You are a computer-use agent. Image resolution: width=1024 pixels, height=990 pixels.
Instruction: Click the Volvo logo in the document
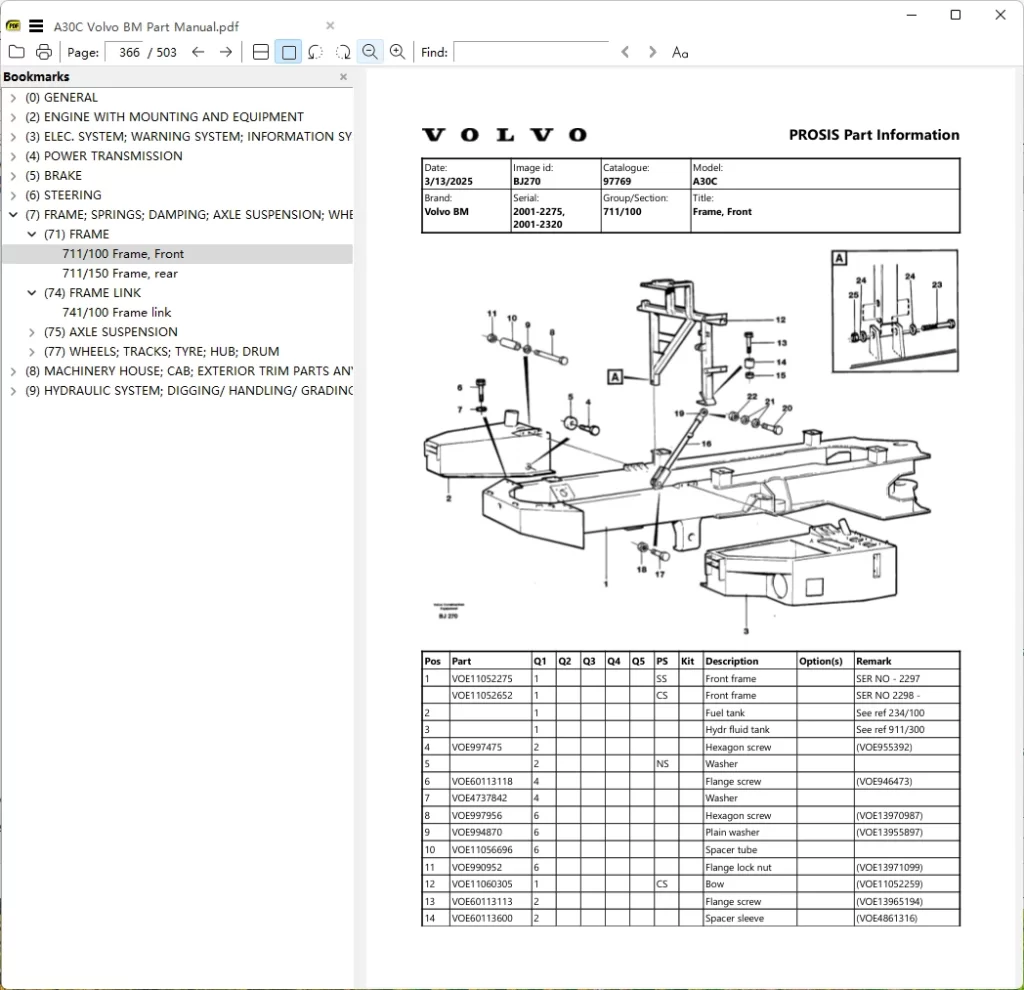click(504, 135)
